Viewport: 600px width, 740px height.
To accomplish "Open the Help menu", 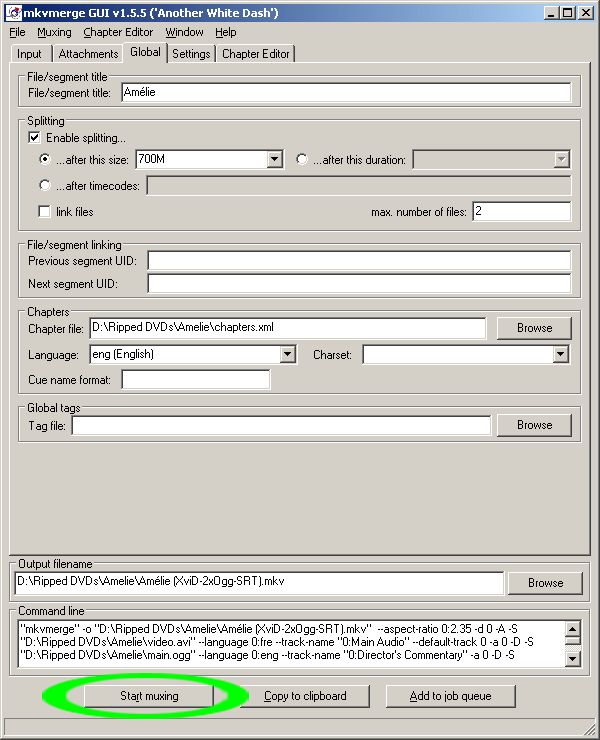I will click(x=226, y=32).
